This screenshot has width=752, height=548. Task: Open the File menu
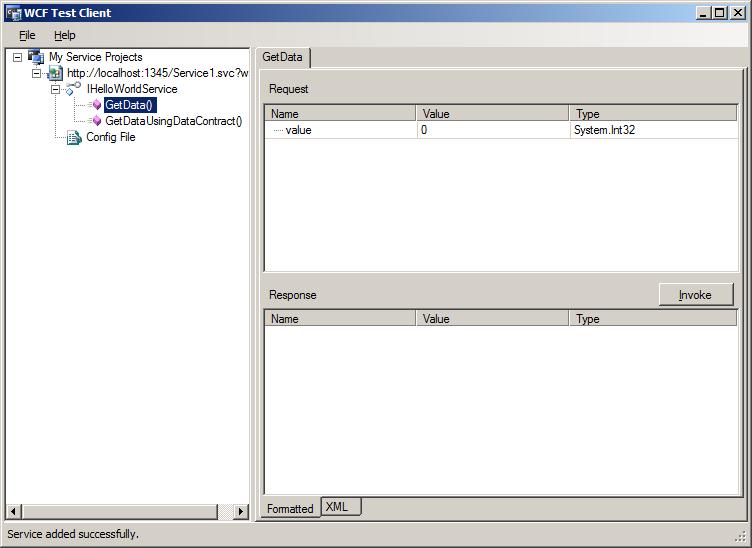click(x=27, y=35)
